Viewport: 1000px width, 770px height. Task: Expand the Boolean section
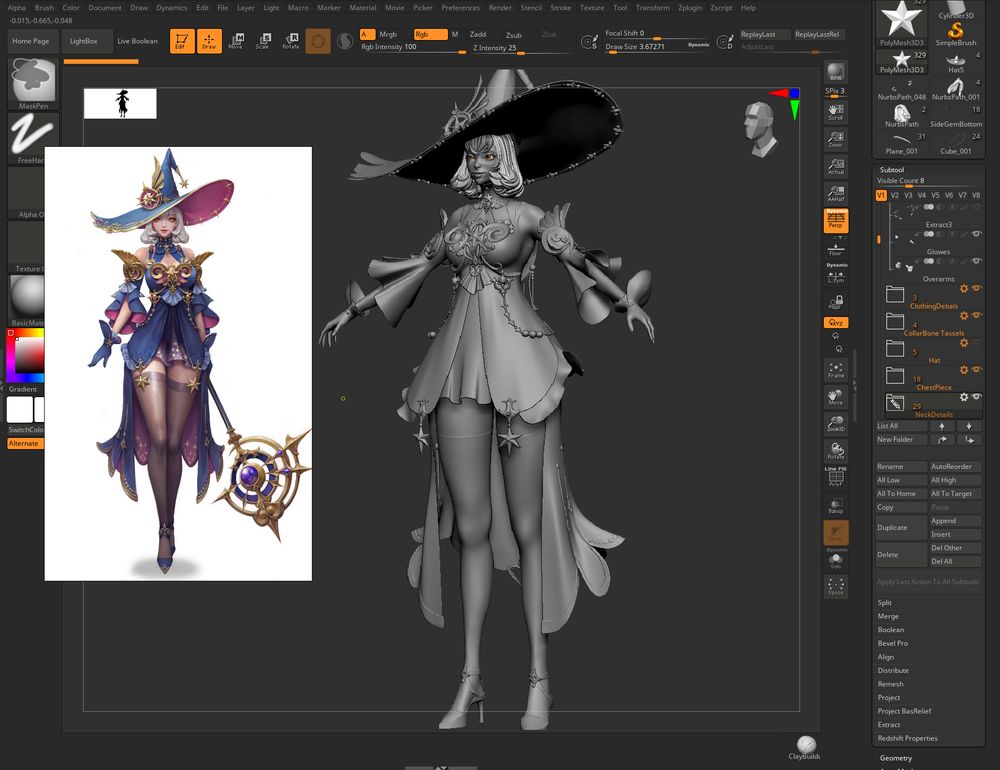coord(890,630)
